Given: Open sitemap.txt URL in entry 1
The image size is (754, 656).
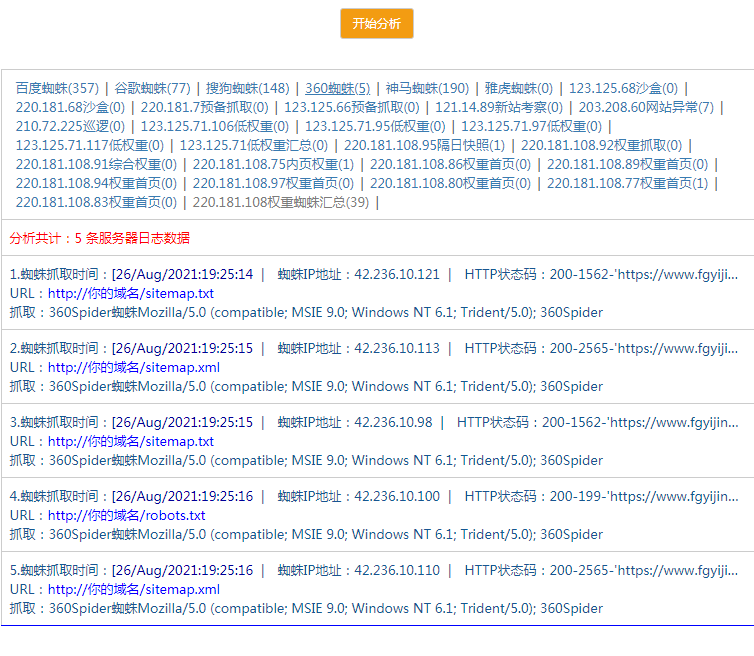Looking at the screenshot, I should 131,293.
